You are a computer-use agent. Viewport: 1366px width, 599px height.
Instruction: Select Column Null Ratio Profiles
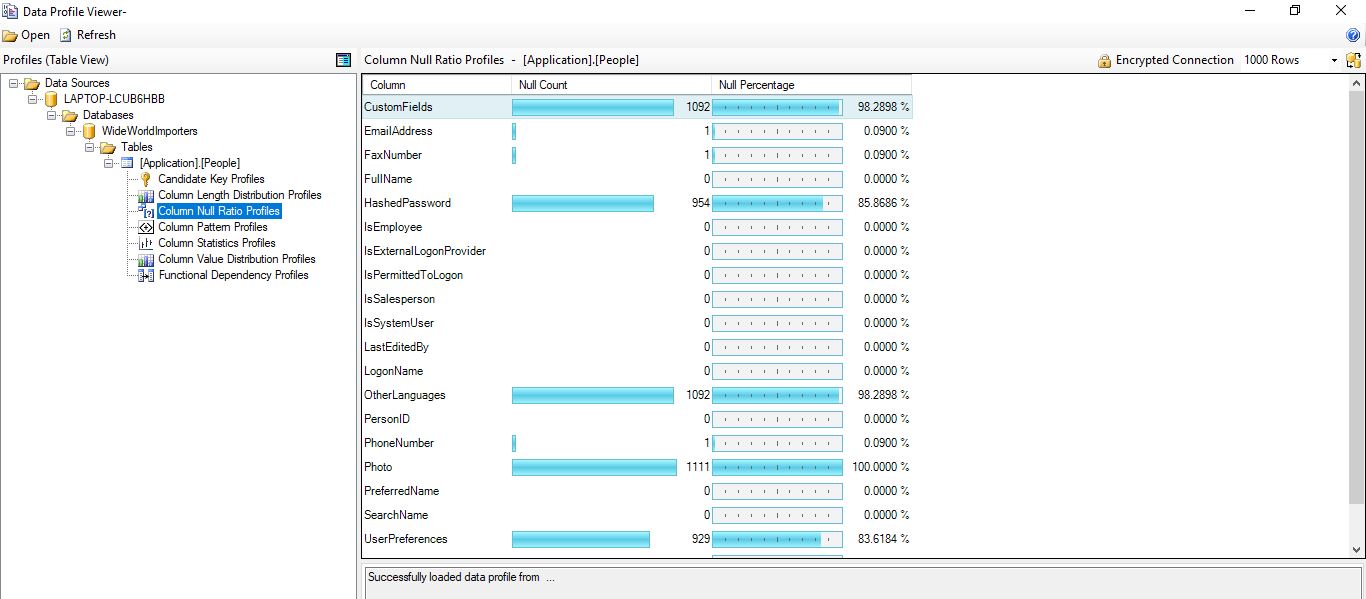pos(219,211)
